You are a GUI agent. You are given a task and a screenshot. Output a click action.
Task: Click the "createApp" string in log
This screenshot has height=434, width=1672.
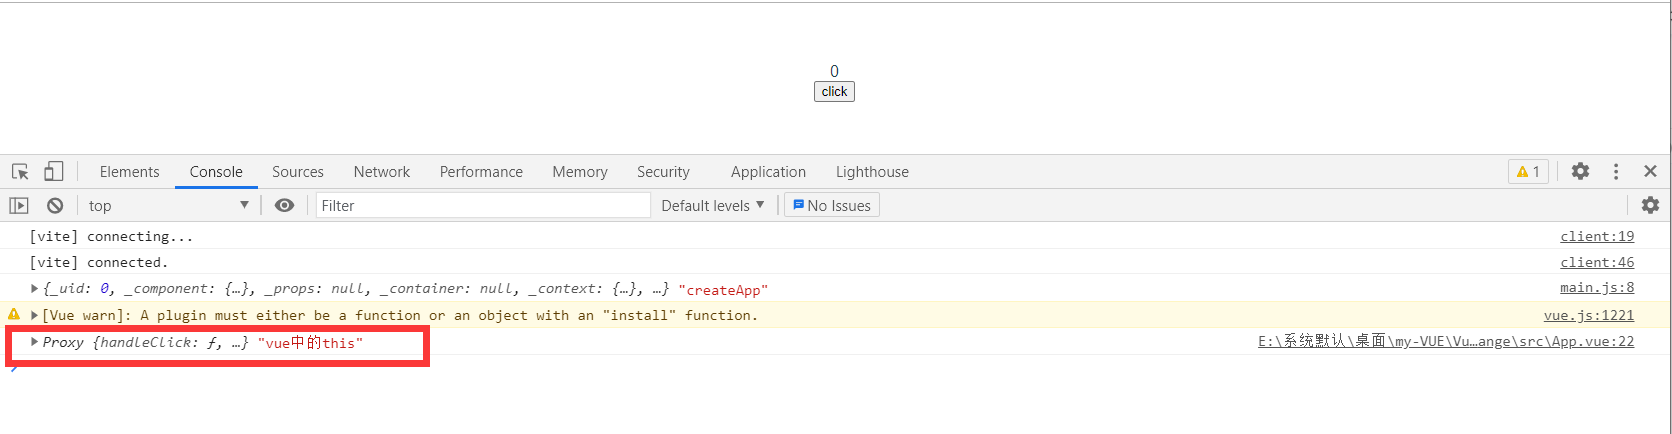[x=723, y=290]
